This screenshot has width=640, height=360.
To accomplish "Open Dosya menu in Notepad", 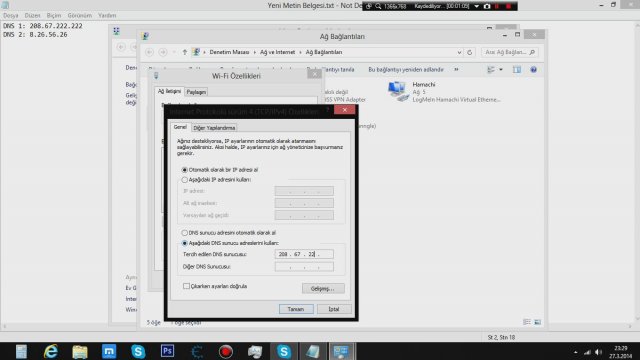I will click(x=11, y=16).
